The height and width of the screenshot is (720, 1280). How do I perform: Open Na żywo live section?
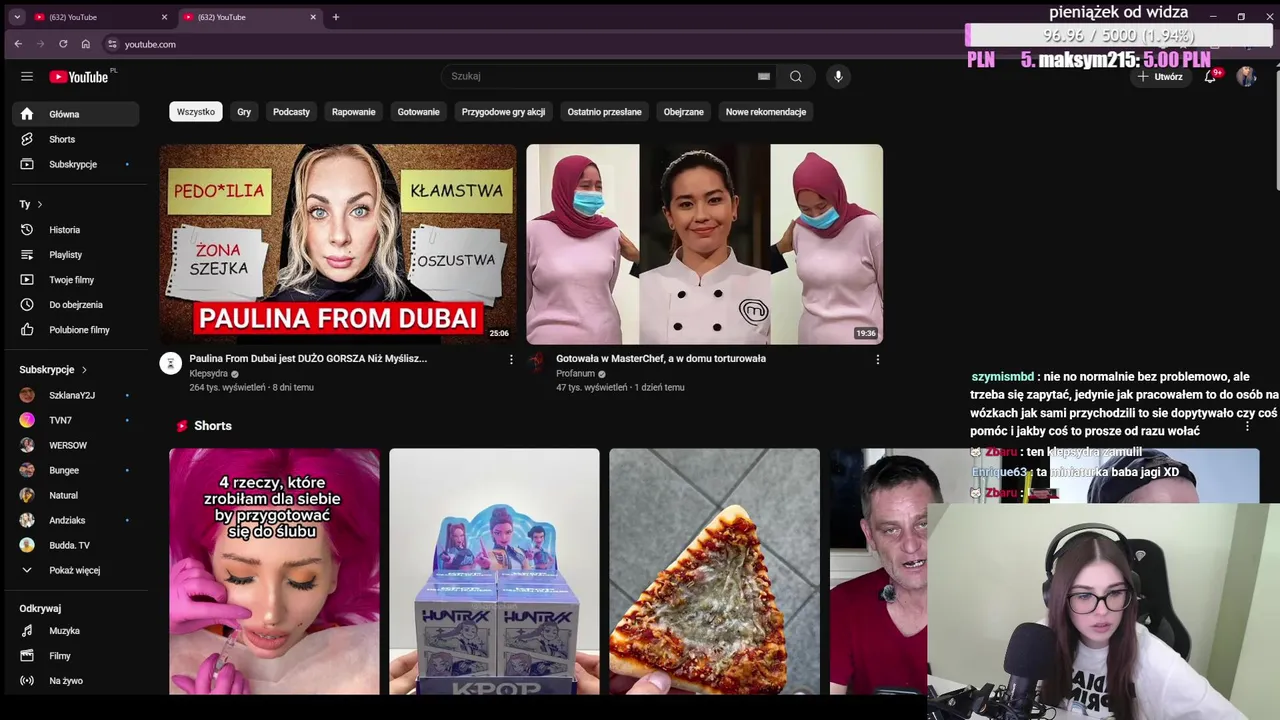(x=76, y=681)
